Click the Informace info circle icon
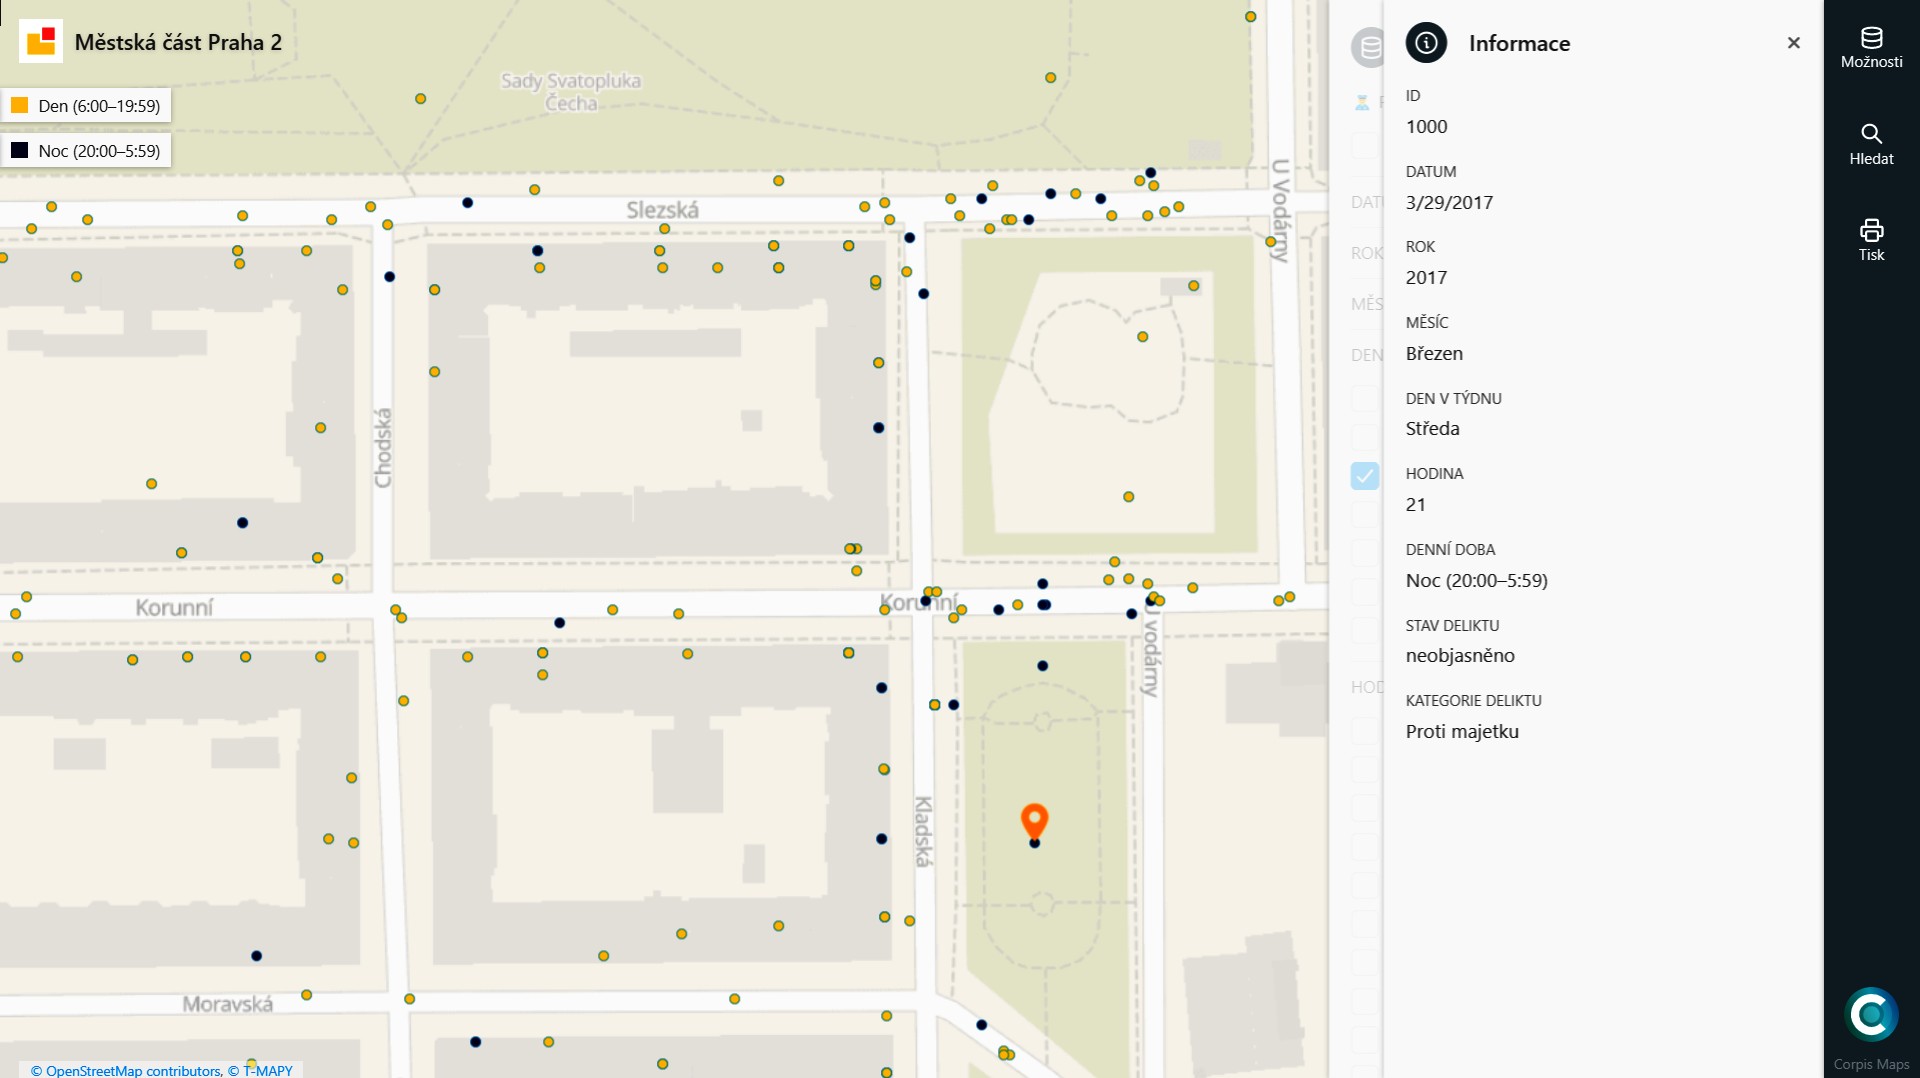The height and width of the screenshot is (1078, 1920). tap(1426, 43)
